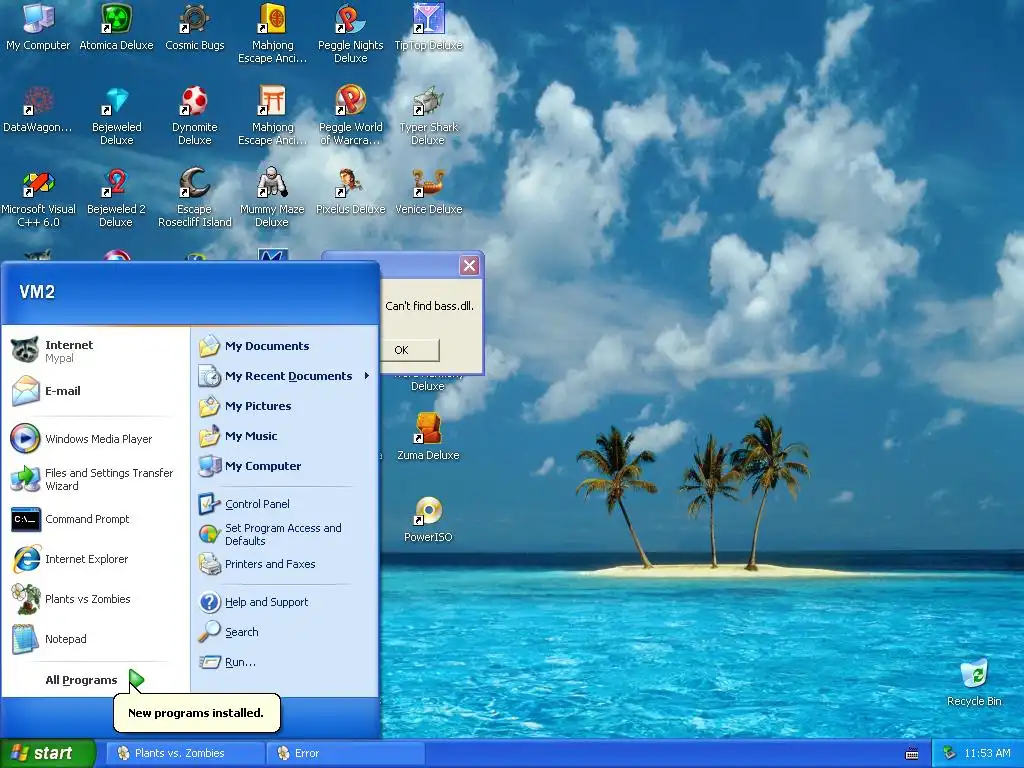The height and width of the screenshot is (768, 1024).
Task: Open the Recycle Bin
Action: (x=974, y=683)
